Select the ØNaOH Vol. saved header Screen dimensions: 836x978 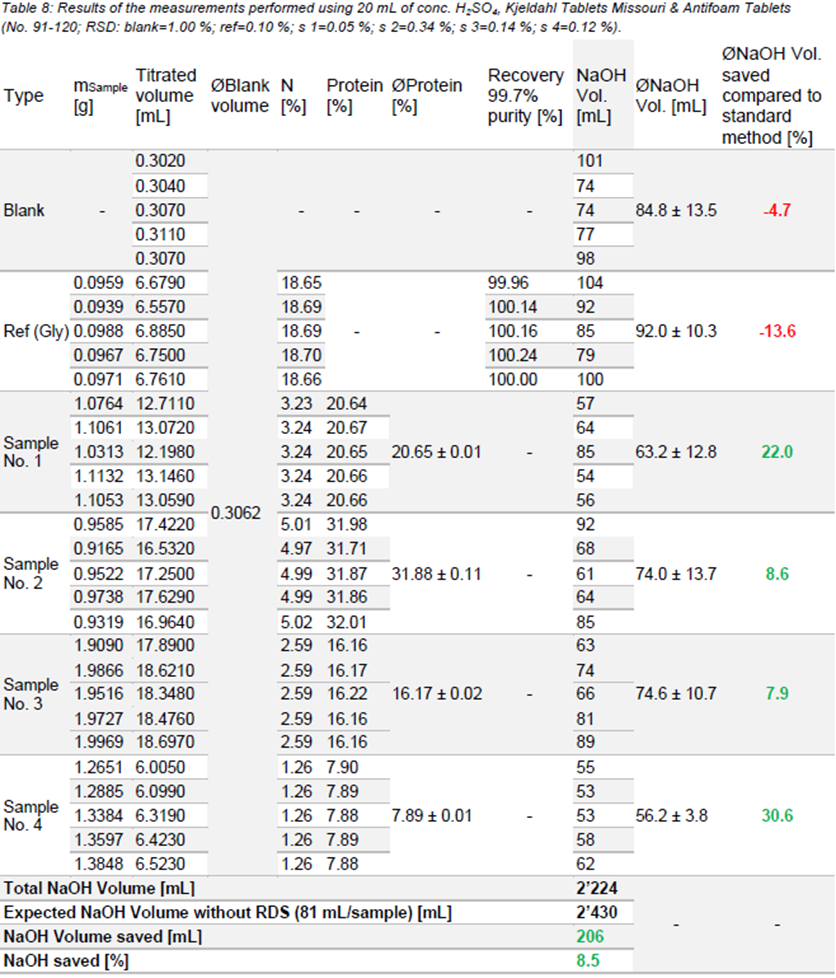pos(772,96)
